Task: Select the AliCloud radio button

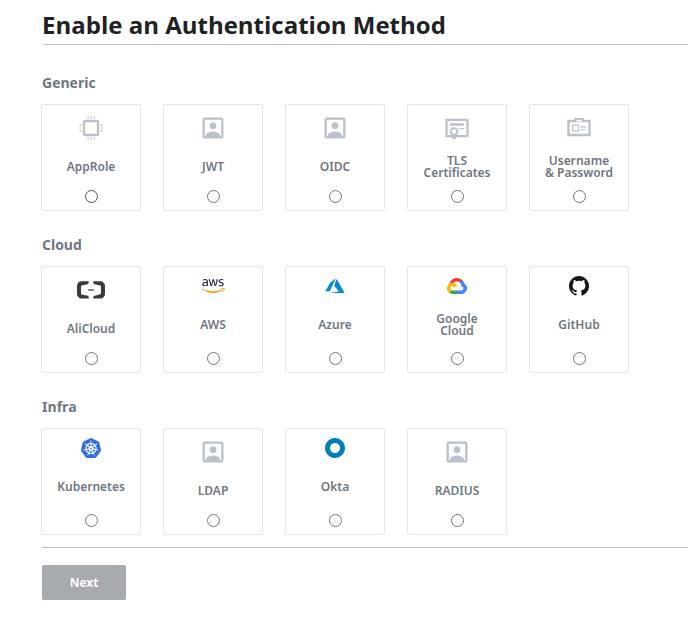Action: [91, 358]
